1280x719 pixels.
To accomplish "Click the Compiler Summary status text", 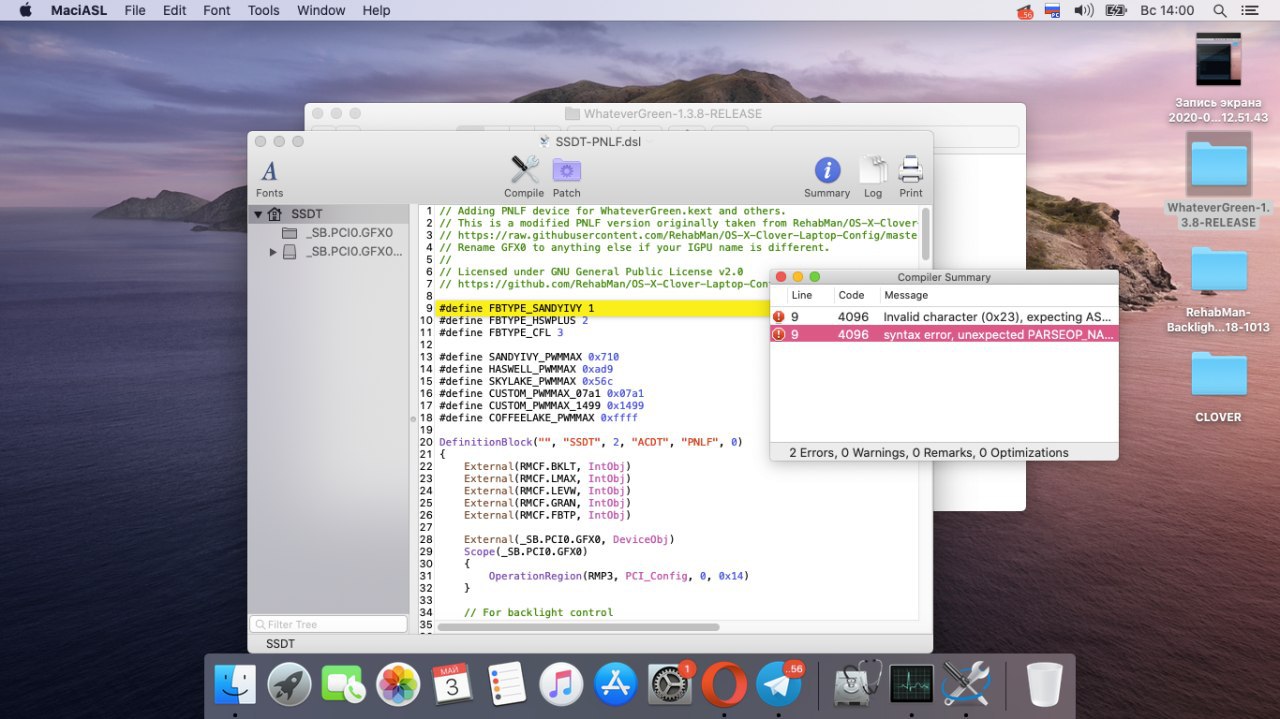I will point(928,452).
